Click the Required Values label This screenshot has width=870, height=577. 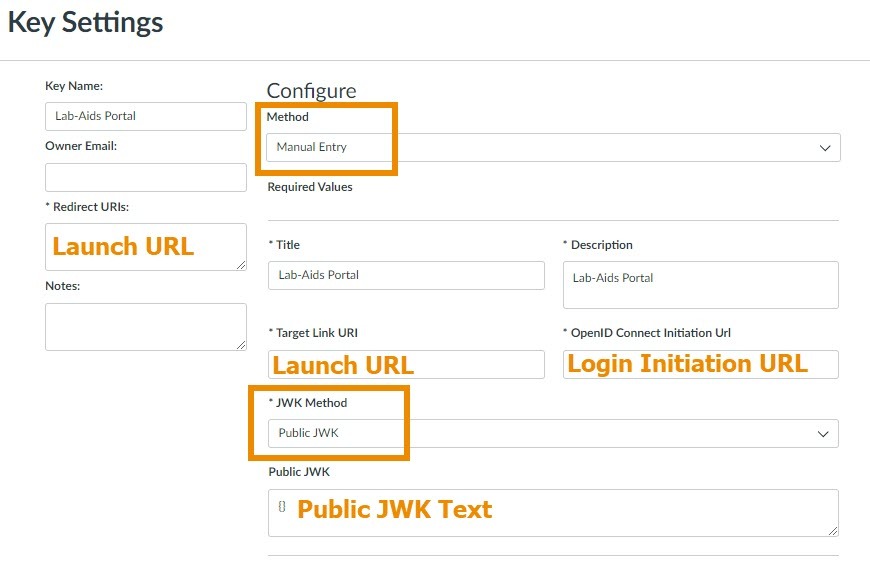[x=310, y=187]
